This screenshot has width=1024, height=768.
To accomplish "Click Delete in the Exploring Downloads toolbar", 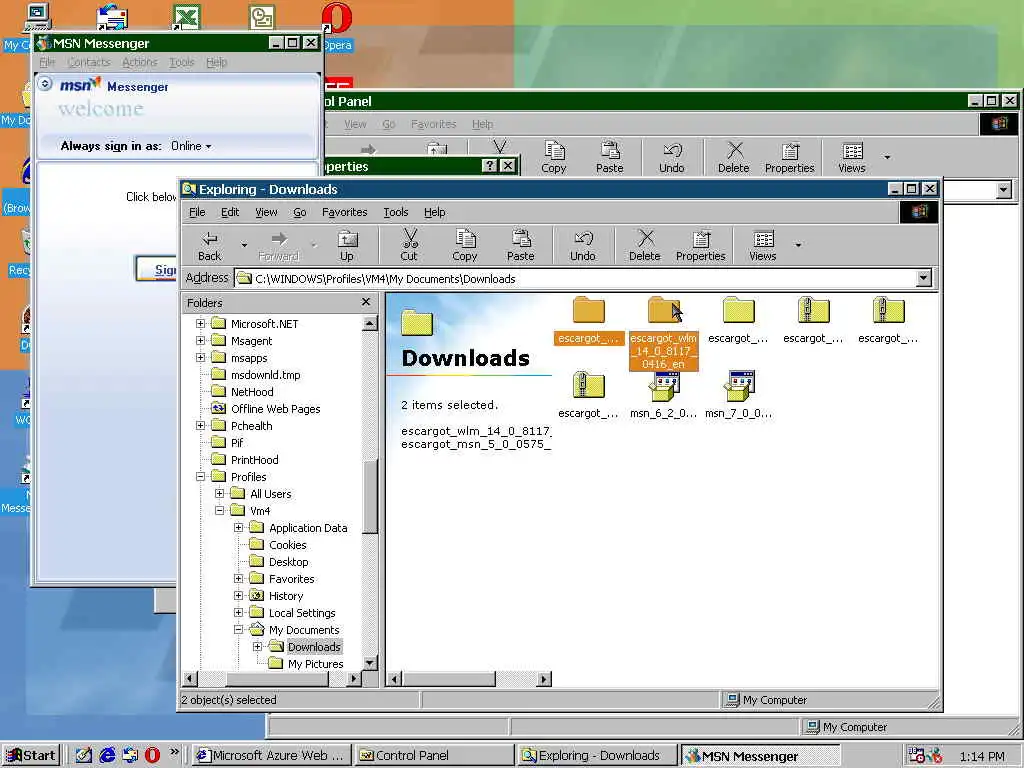I will click(645, 246).
